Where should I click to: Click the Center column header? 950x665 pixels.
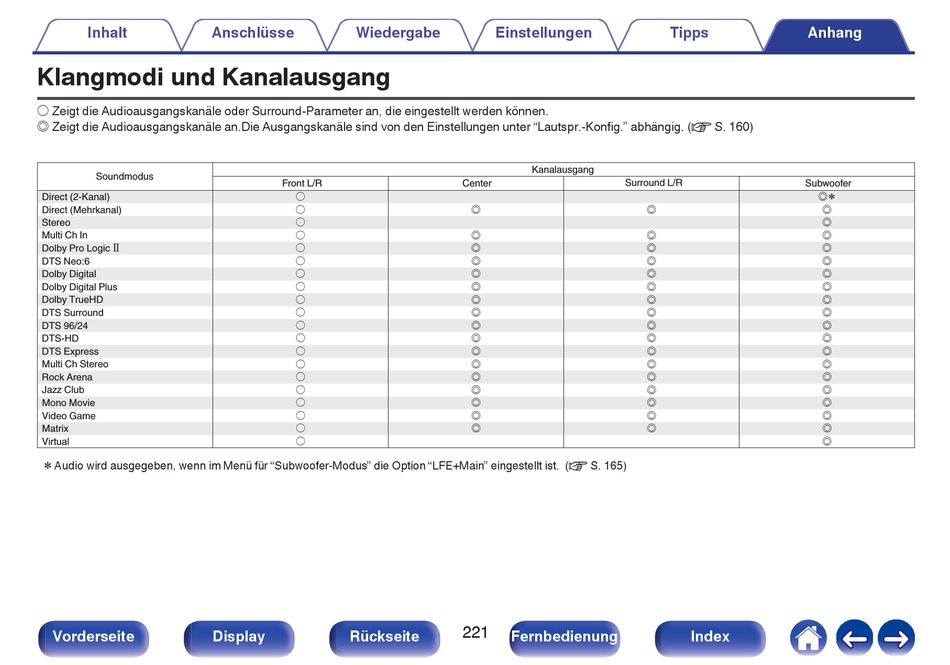point(476,183)
